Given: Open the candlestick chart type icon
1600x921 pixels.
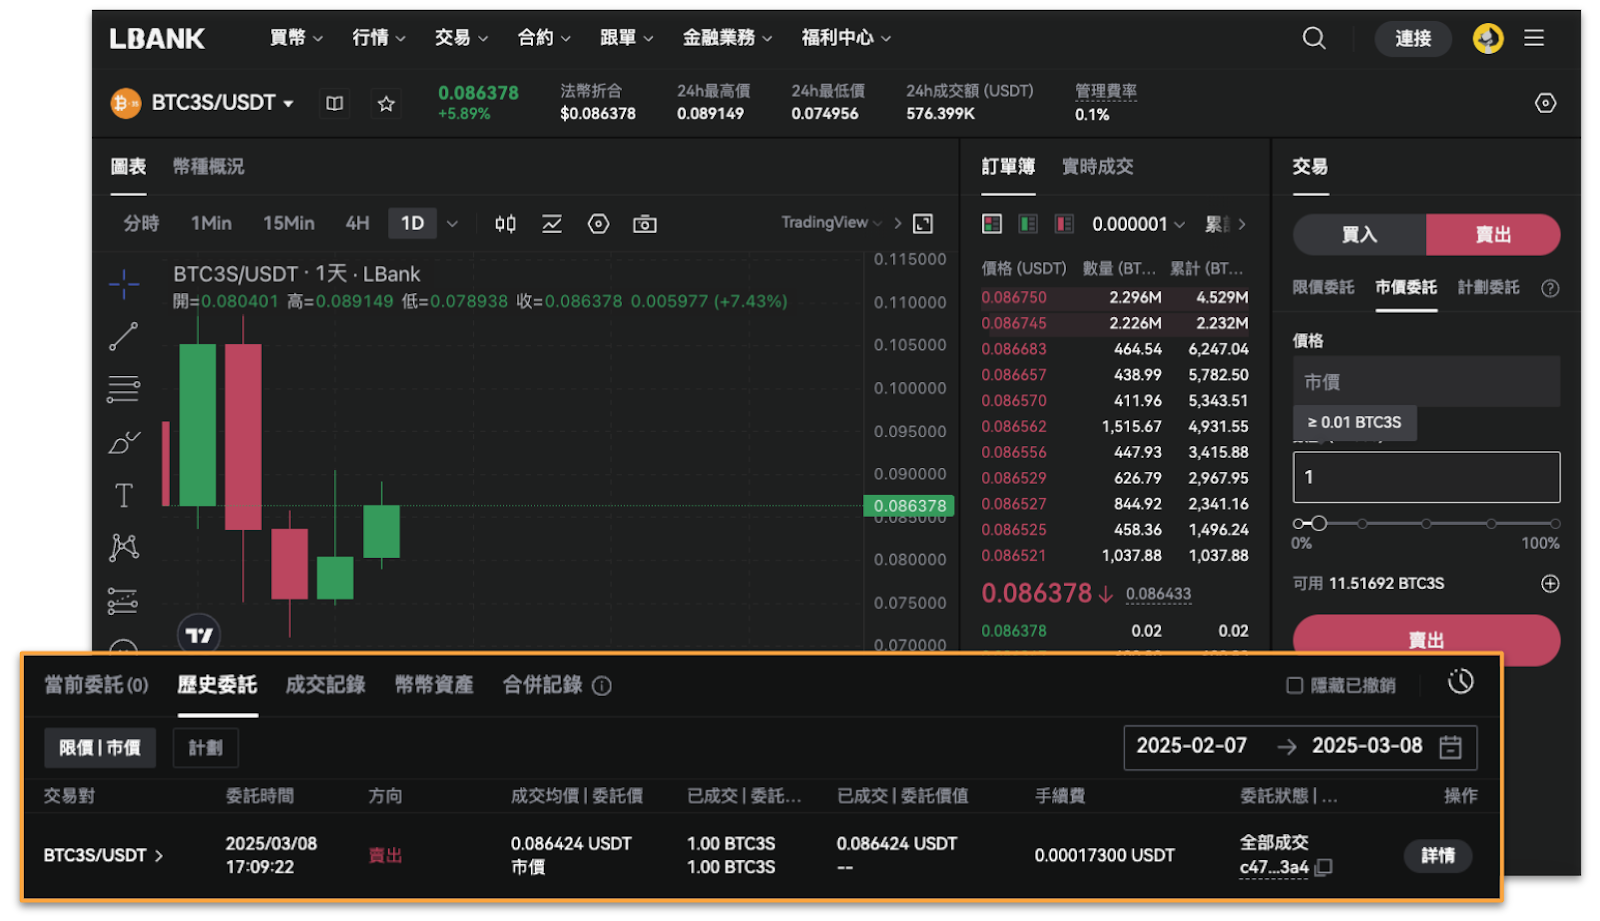Looking at the screenshot, I should pos(505,224).
